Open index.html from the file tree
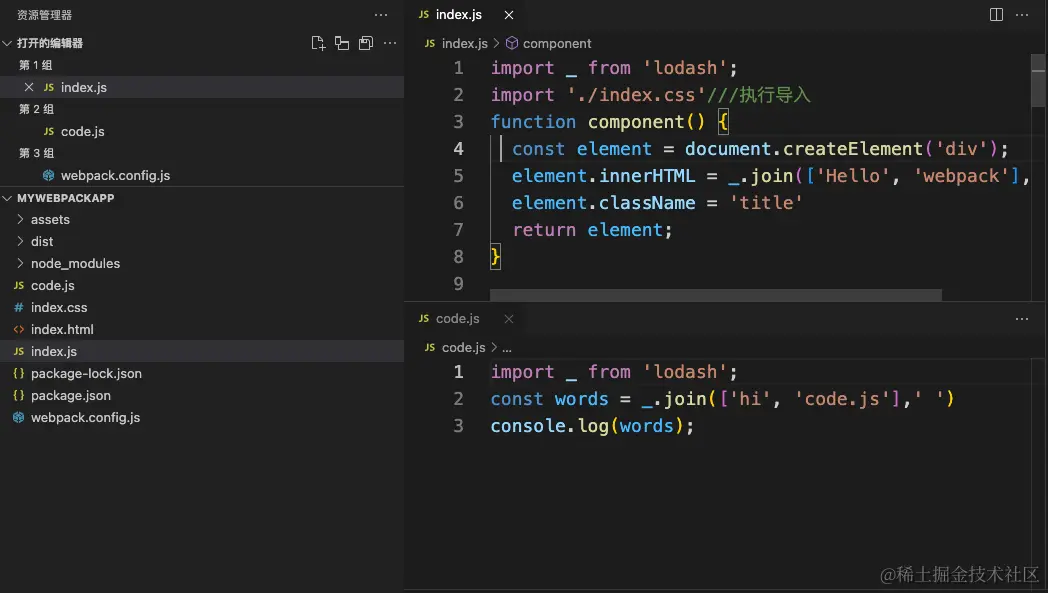Screen dimensions: 1048x593 pos(62,330)
